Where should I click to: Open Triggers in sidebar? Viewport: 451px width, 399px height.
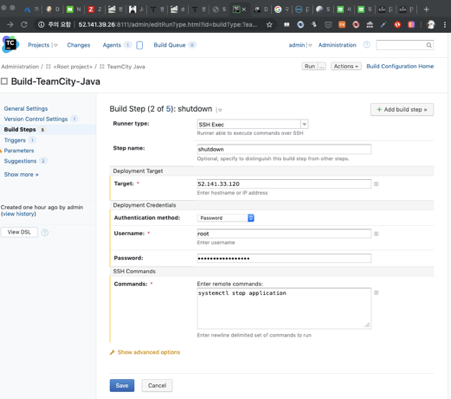coord(15,140)
